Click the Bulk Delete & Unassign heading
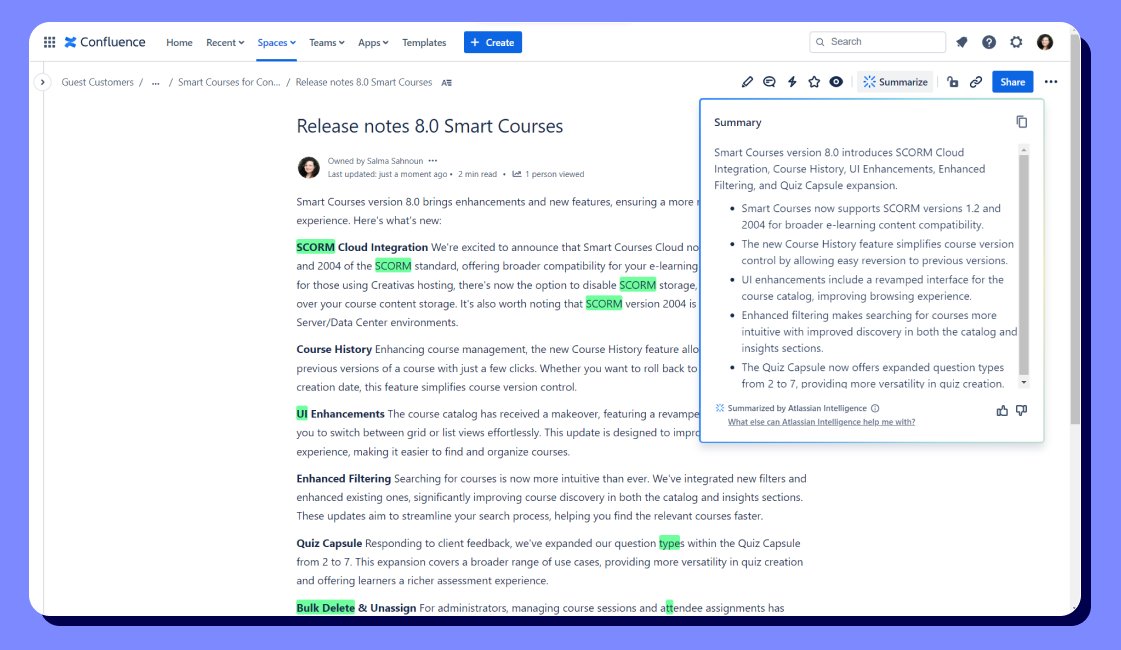Screen dimensions: 1121x650 (x=356, y=608)
